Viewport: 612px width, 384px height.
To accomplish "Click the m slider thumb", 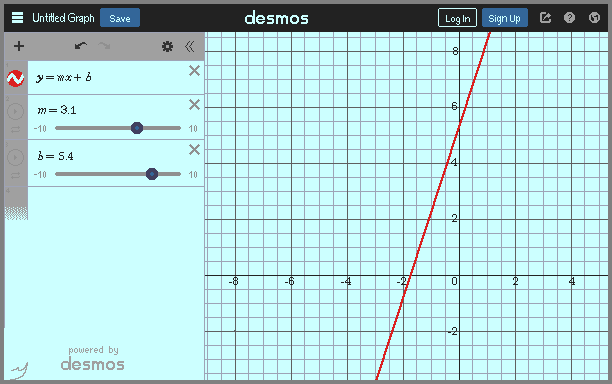I will pyautogui.click(x=137, y=128).
